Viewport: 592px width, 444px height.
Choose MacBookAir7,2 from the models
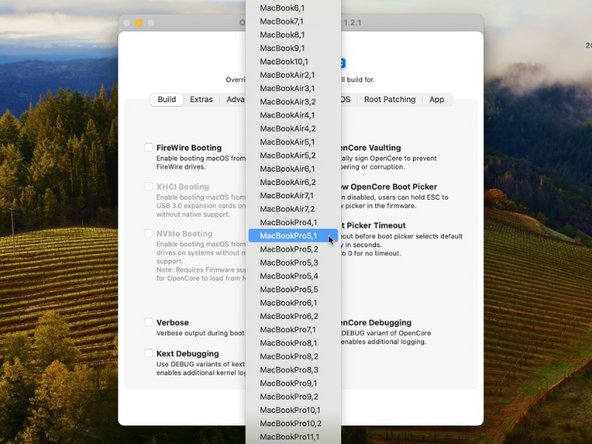click(x=293, y=209)
